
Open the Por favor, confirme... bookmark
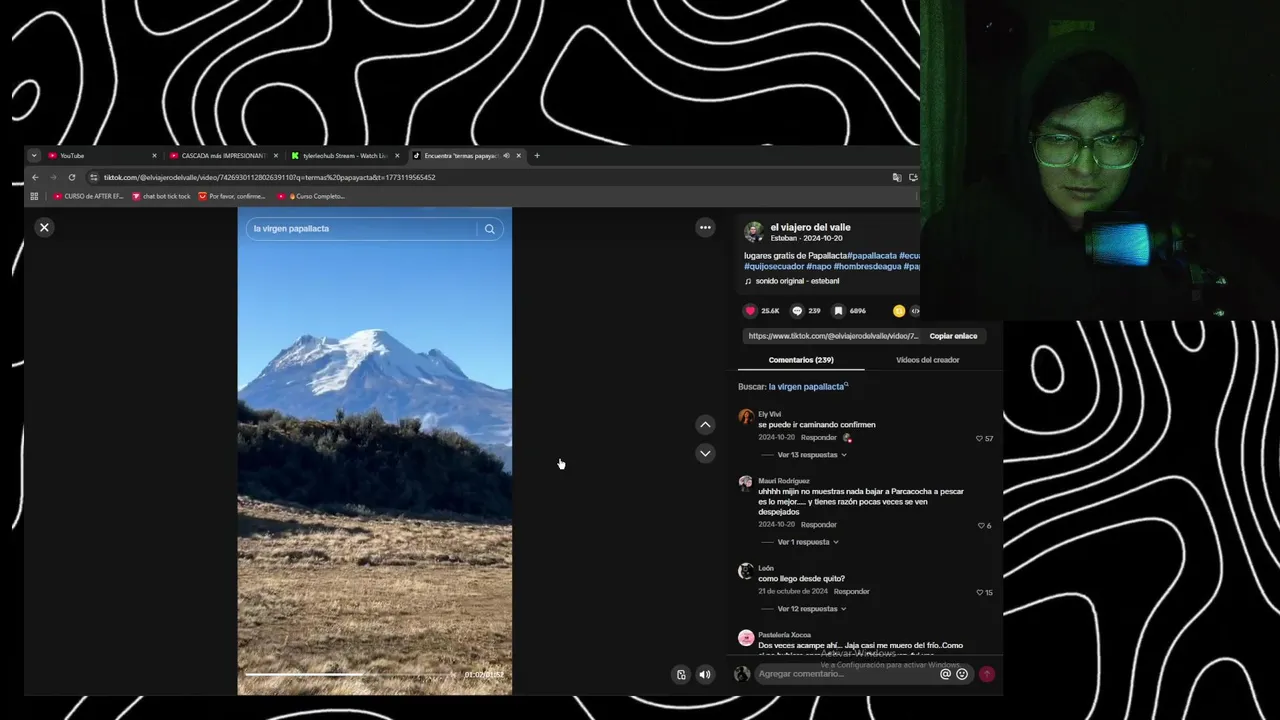[x=232, y=196]
